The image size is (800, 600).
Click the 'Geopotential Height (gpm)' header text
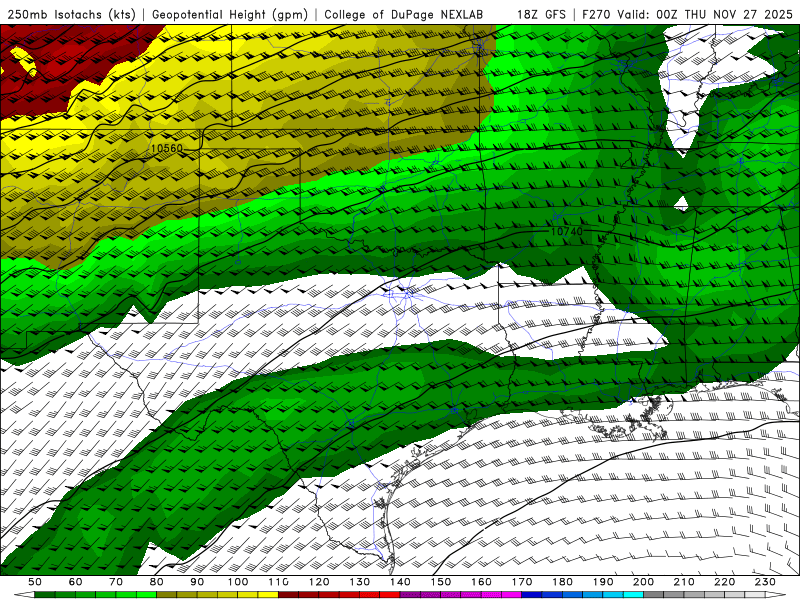(x=230, y=15)
